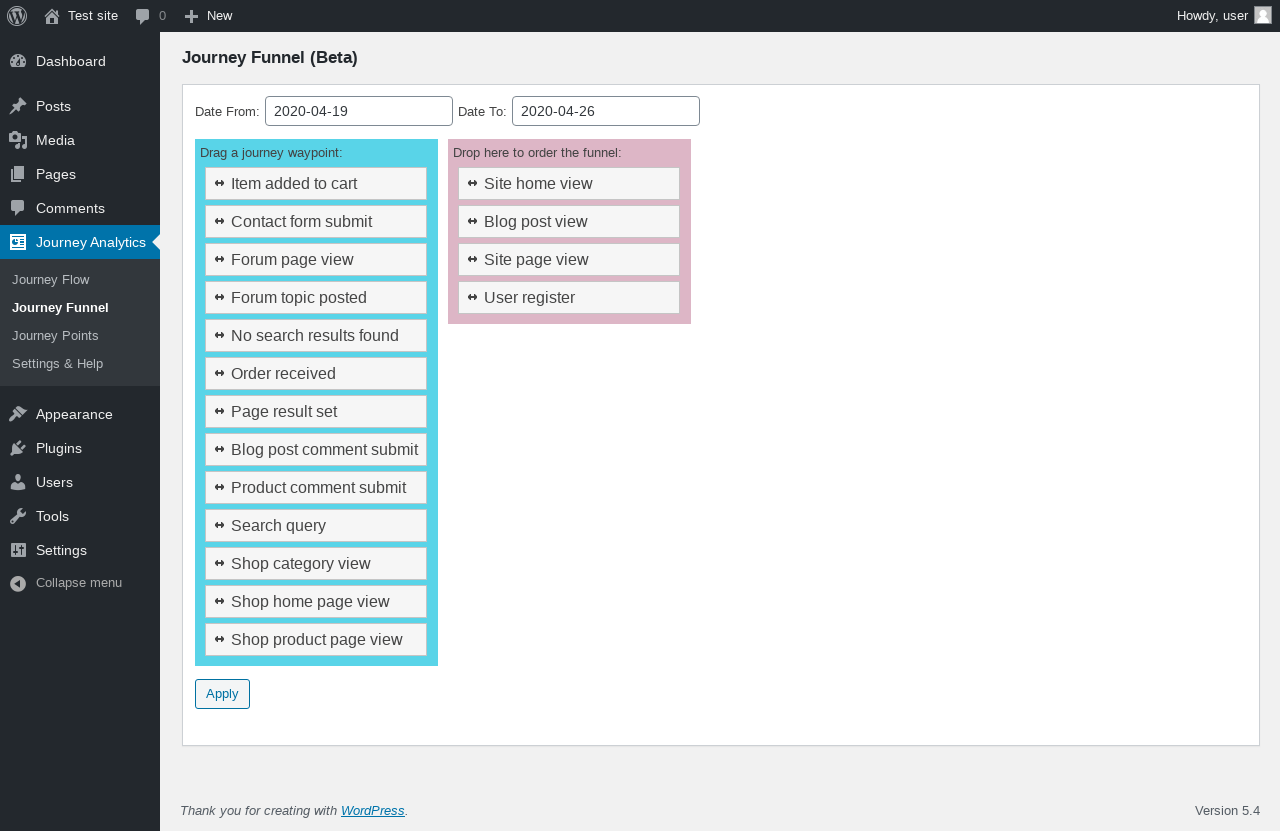
Task: Click the Tools wrench icon
Action: click(x=18, y=516)
